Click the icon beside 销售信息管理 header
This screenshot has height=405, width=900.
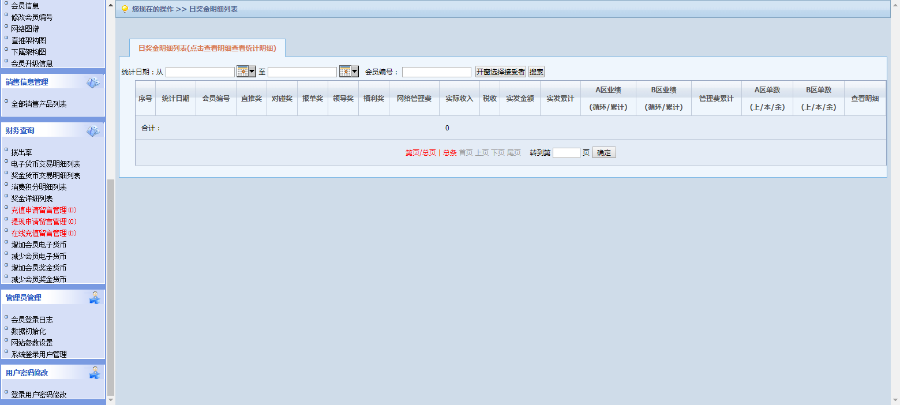click(x=92, y=83)
